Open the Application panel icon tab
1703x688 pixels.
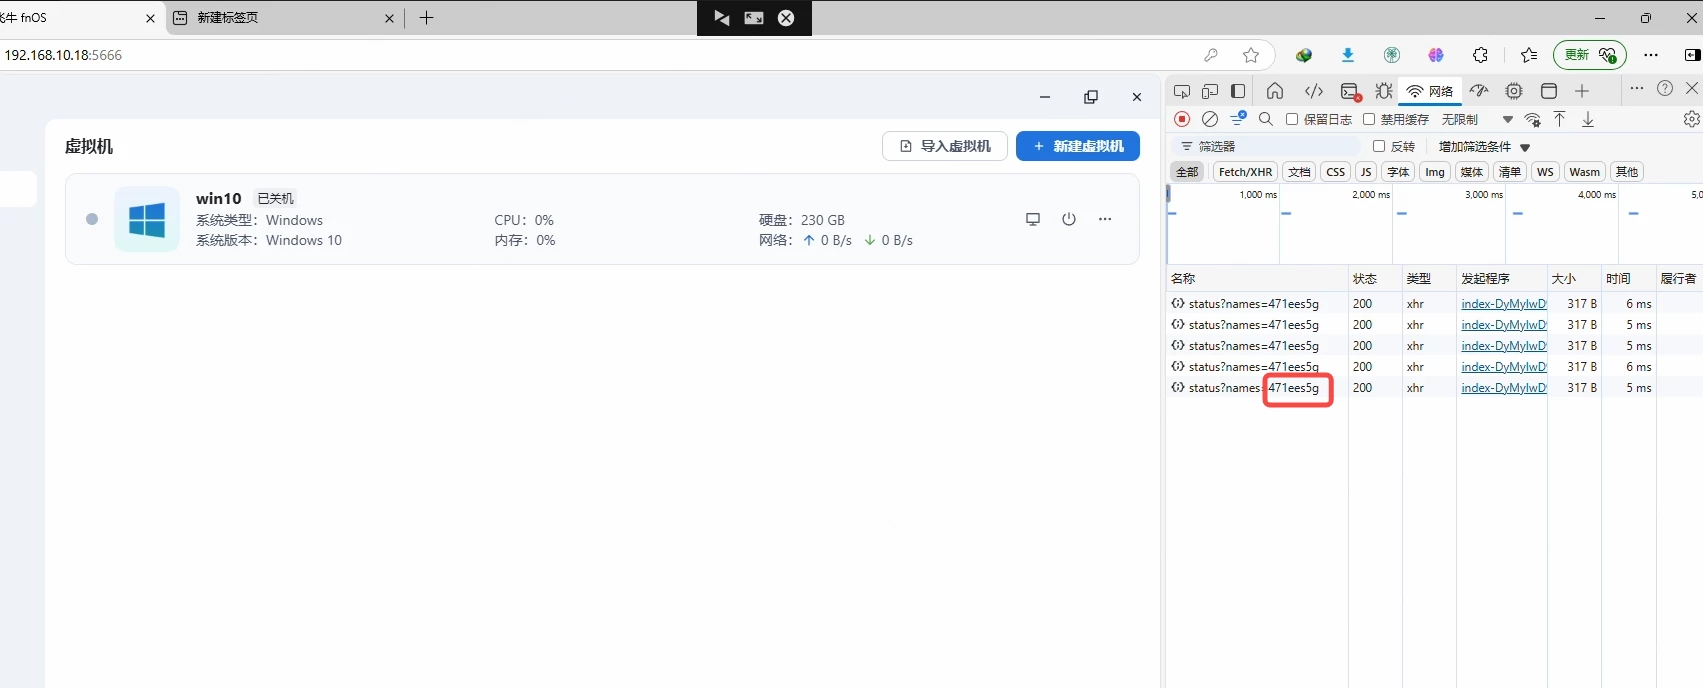click(1549, 91)
